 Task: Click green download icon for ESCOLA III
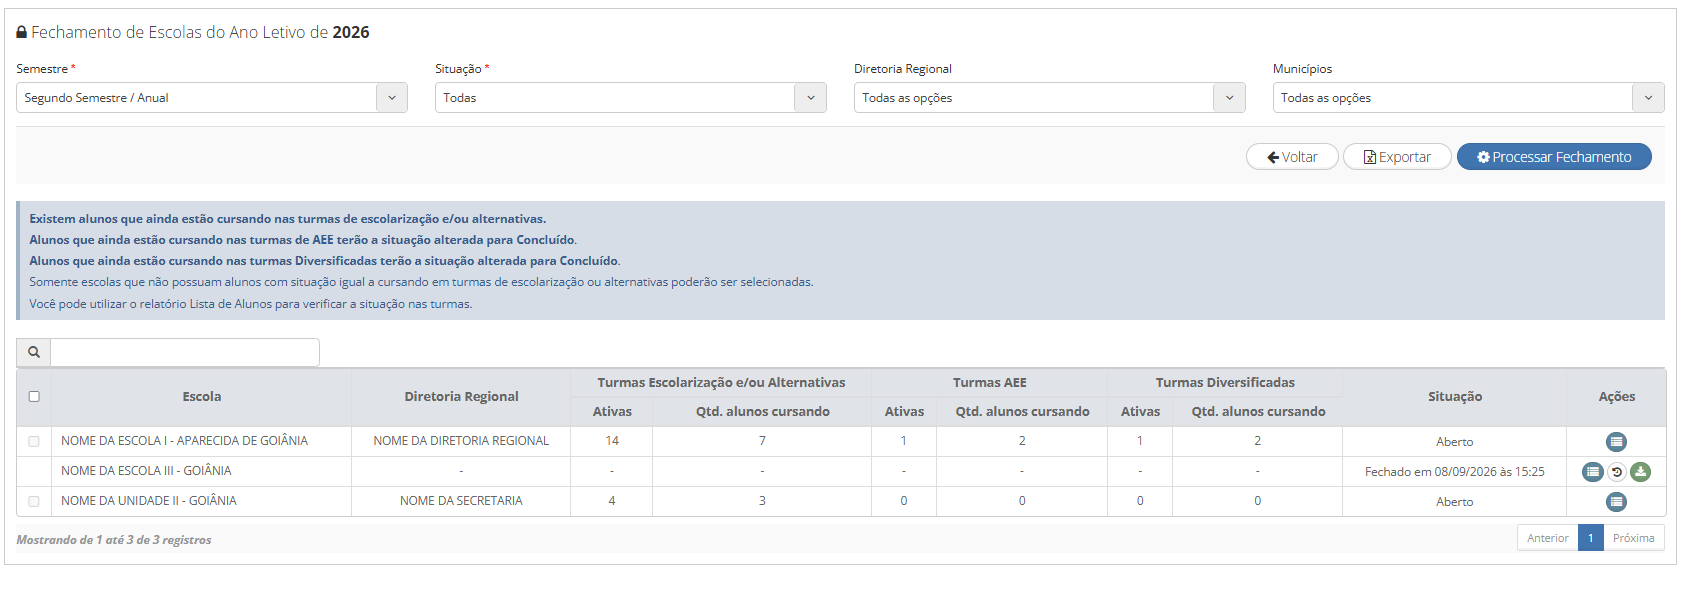(x=1640, y=472)
